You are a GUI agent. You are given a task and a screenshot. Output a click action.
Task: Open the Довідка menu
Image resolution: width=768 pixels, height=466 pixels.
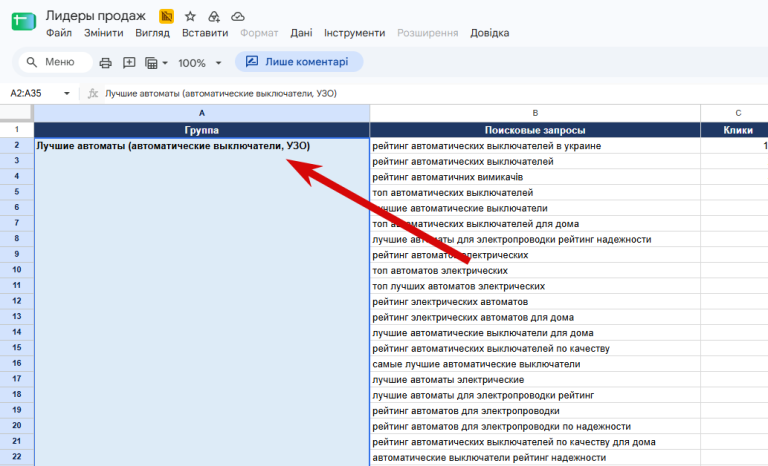click(490, 33)
